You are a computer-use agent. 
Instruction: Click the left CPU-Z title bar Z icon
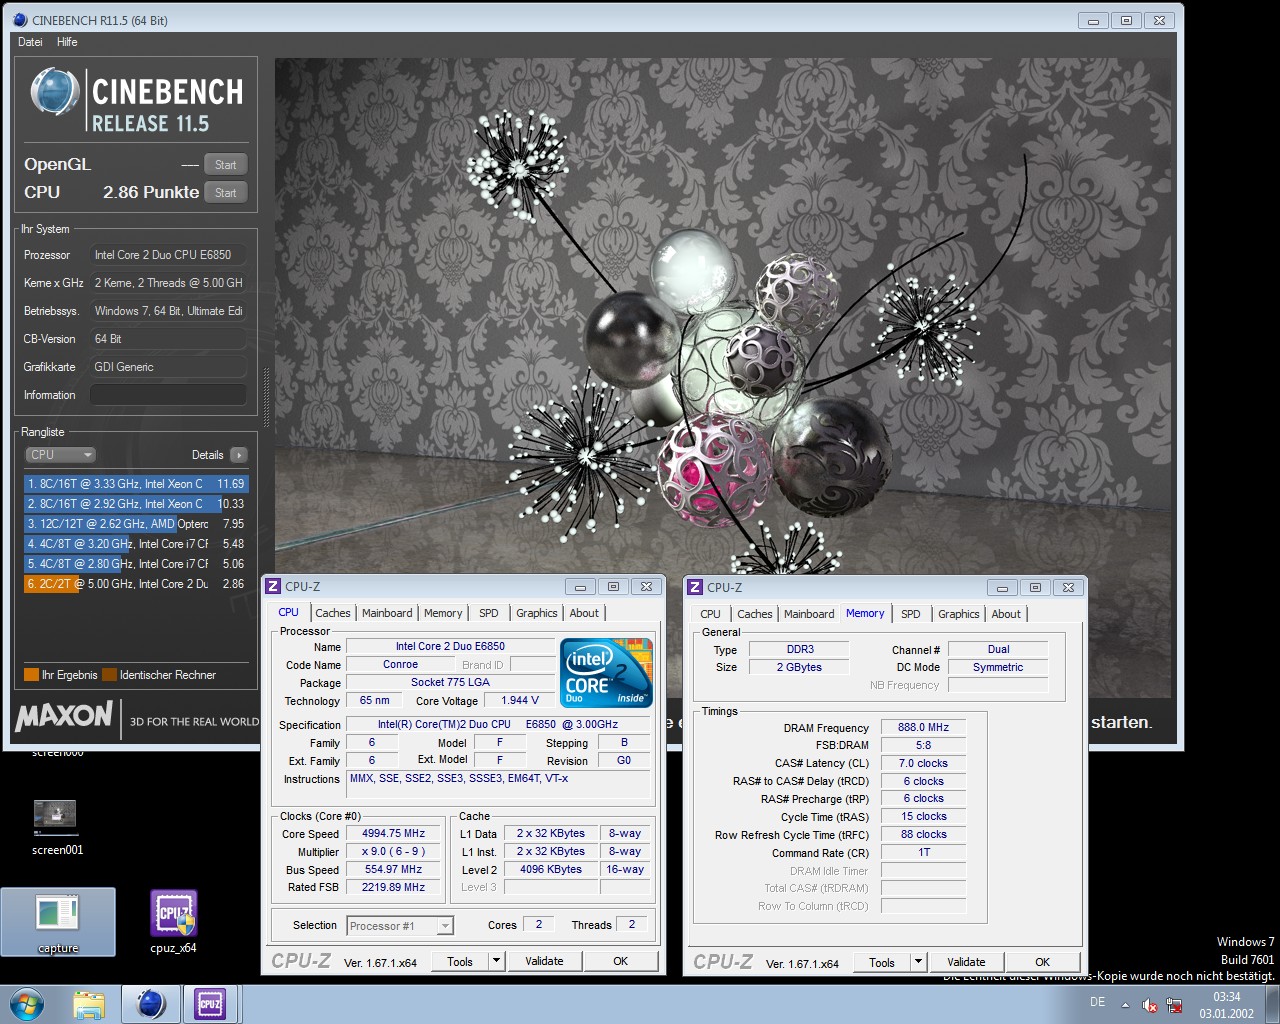tap(273, 587)
